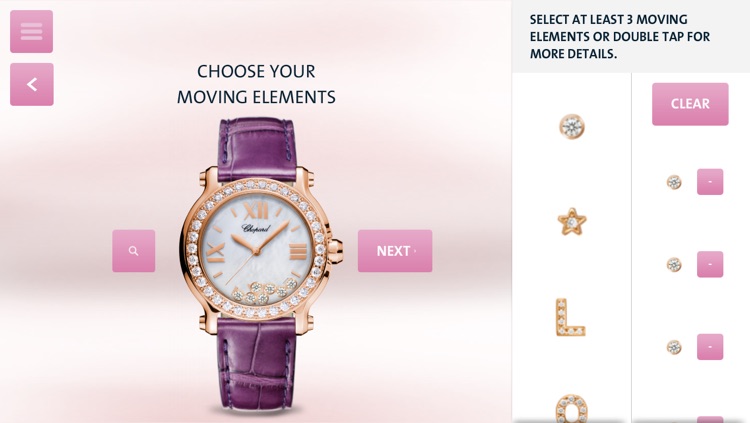Click the upper purple watch strap
750x423 pixels.
click(x=257, y=149)
